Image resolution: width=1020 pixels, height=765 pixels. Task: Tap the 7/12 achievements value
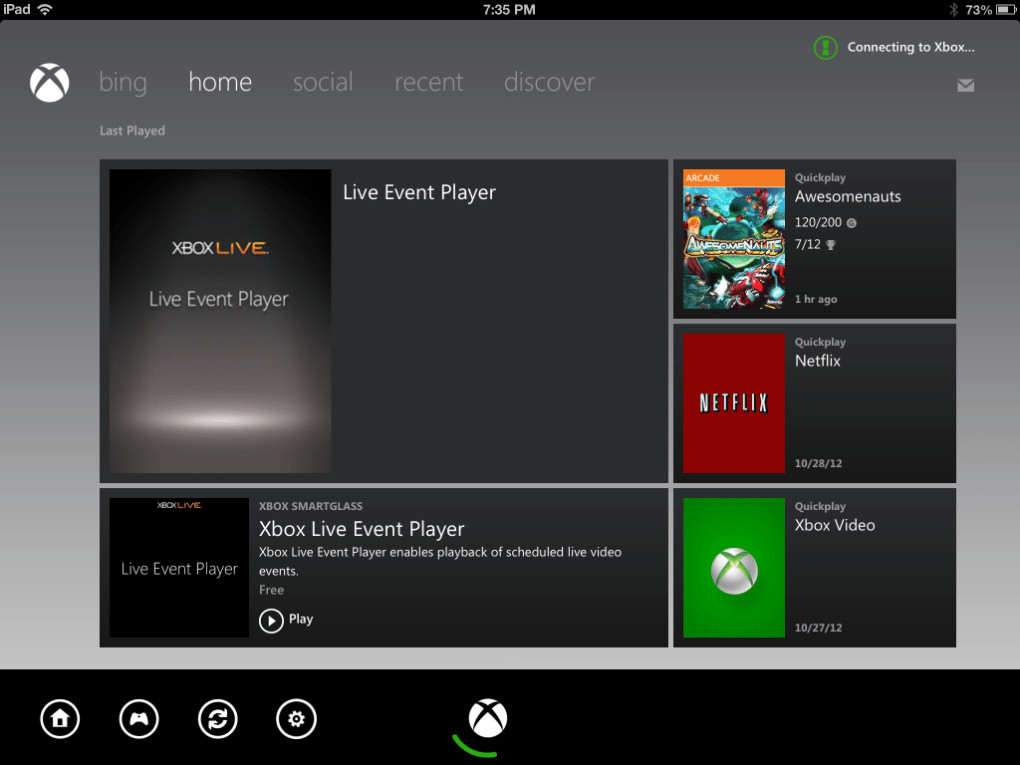[x=807, y=245]
